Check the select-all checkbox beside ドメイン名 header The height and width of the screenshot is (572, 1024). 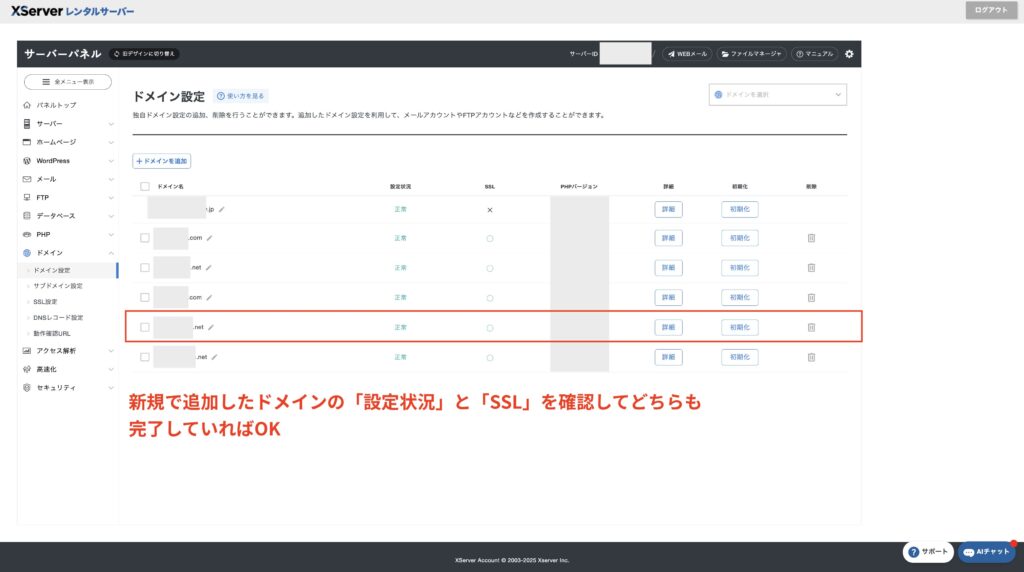145,186
